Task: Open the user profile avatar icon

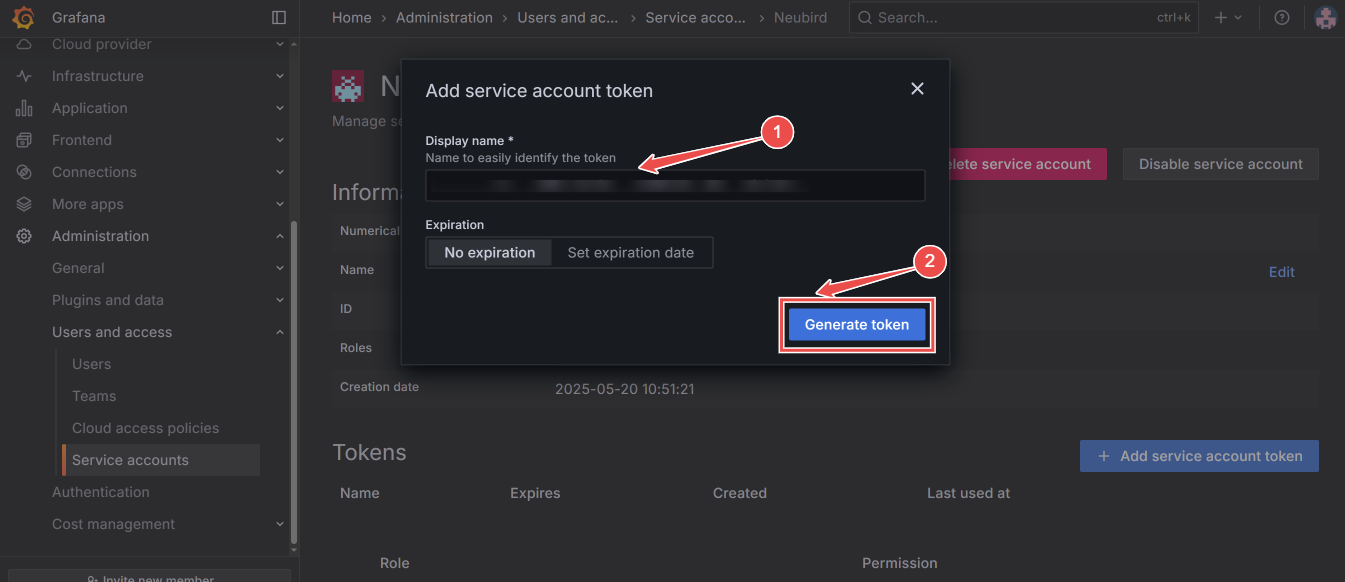Action: 1325,17
